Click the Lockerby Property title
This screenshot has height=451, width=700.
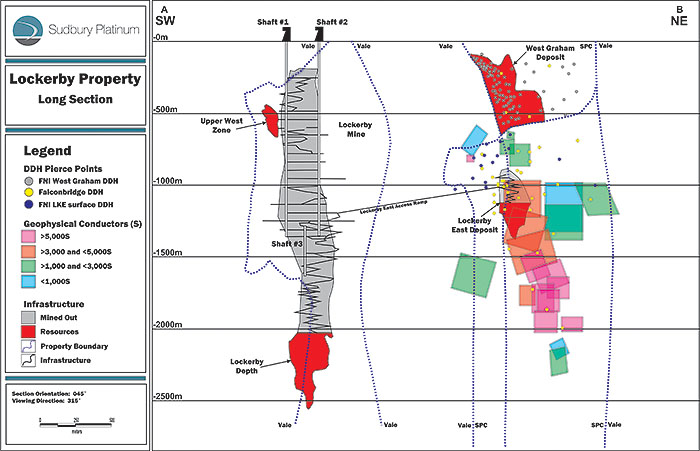pos(75,79)
